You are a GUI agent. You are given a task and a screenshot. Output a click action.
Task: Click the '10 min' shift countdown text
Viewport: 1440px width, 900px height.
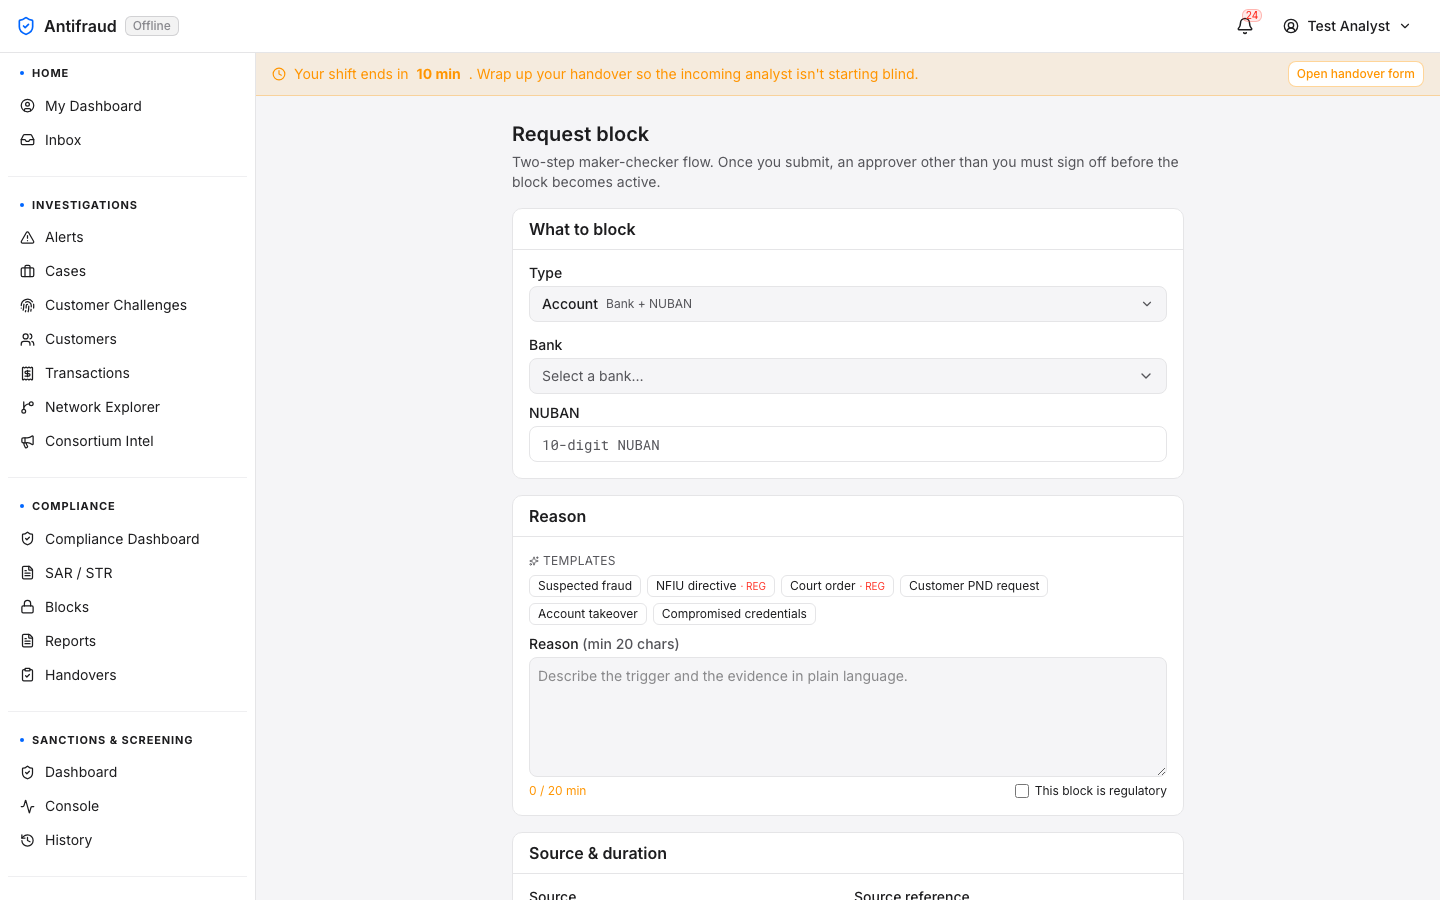(438, 74)
